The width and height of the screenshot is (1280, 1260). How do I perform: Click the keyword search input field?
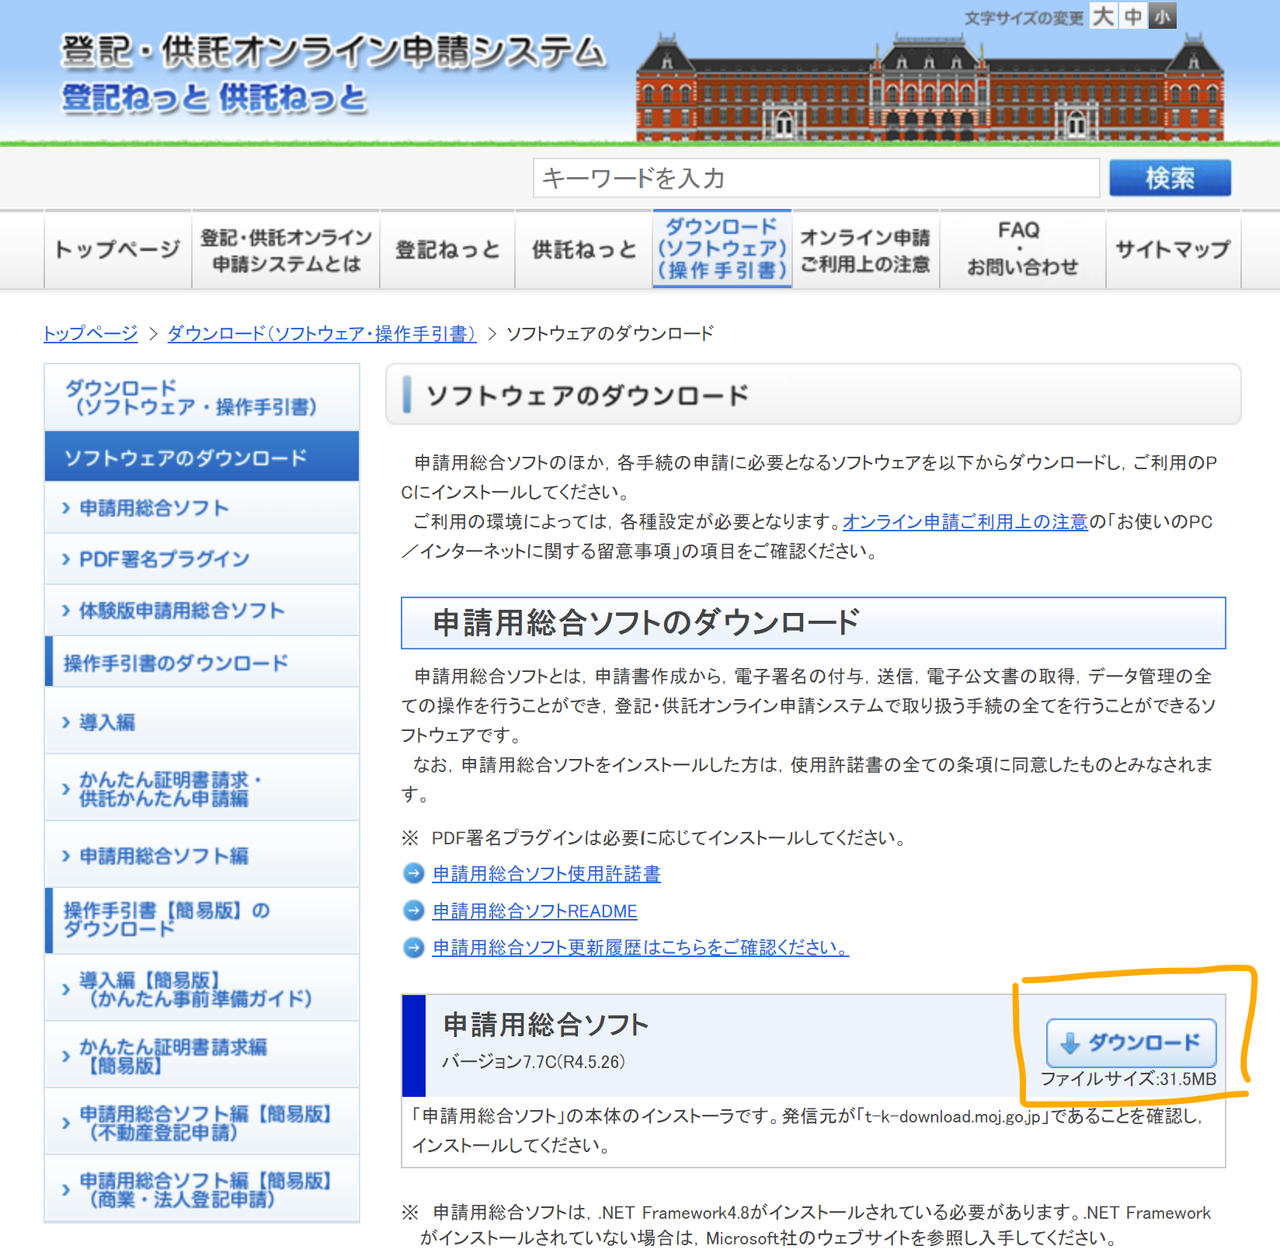[x=816, y=178]
